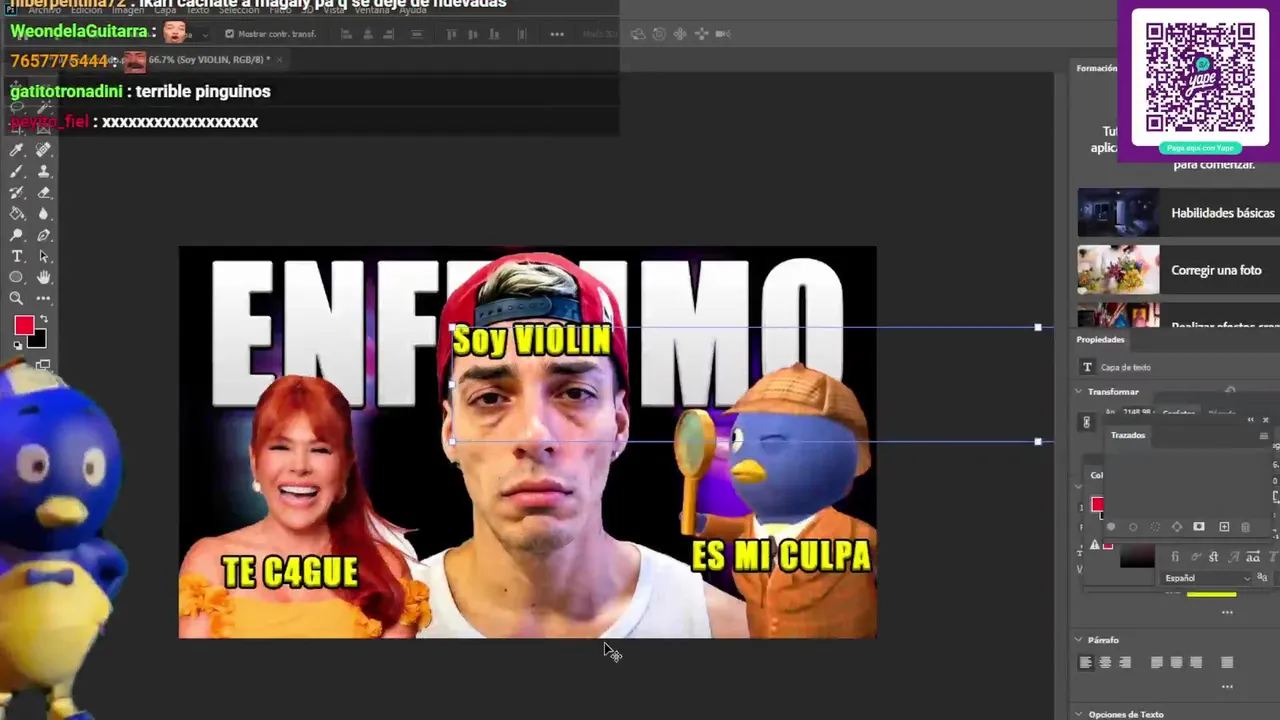Swap foreground and background colors
This screenshot has height=720, width=1280.
43,318
